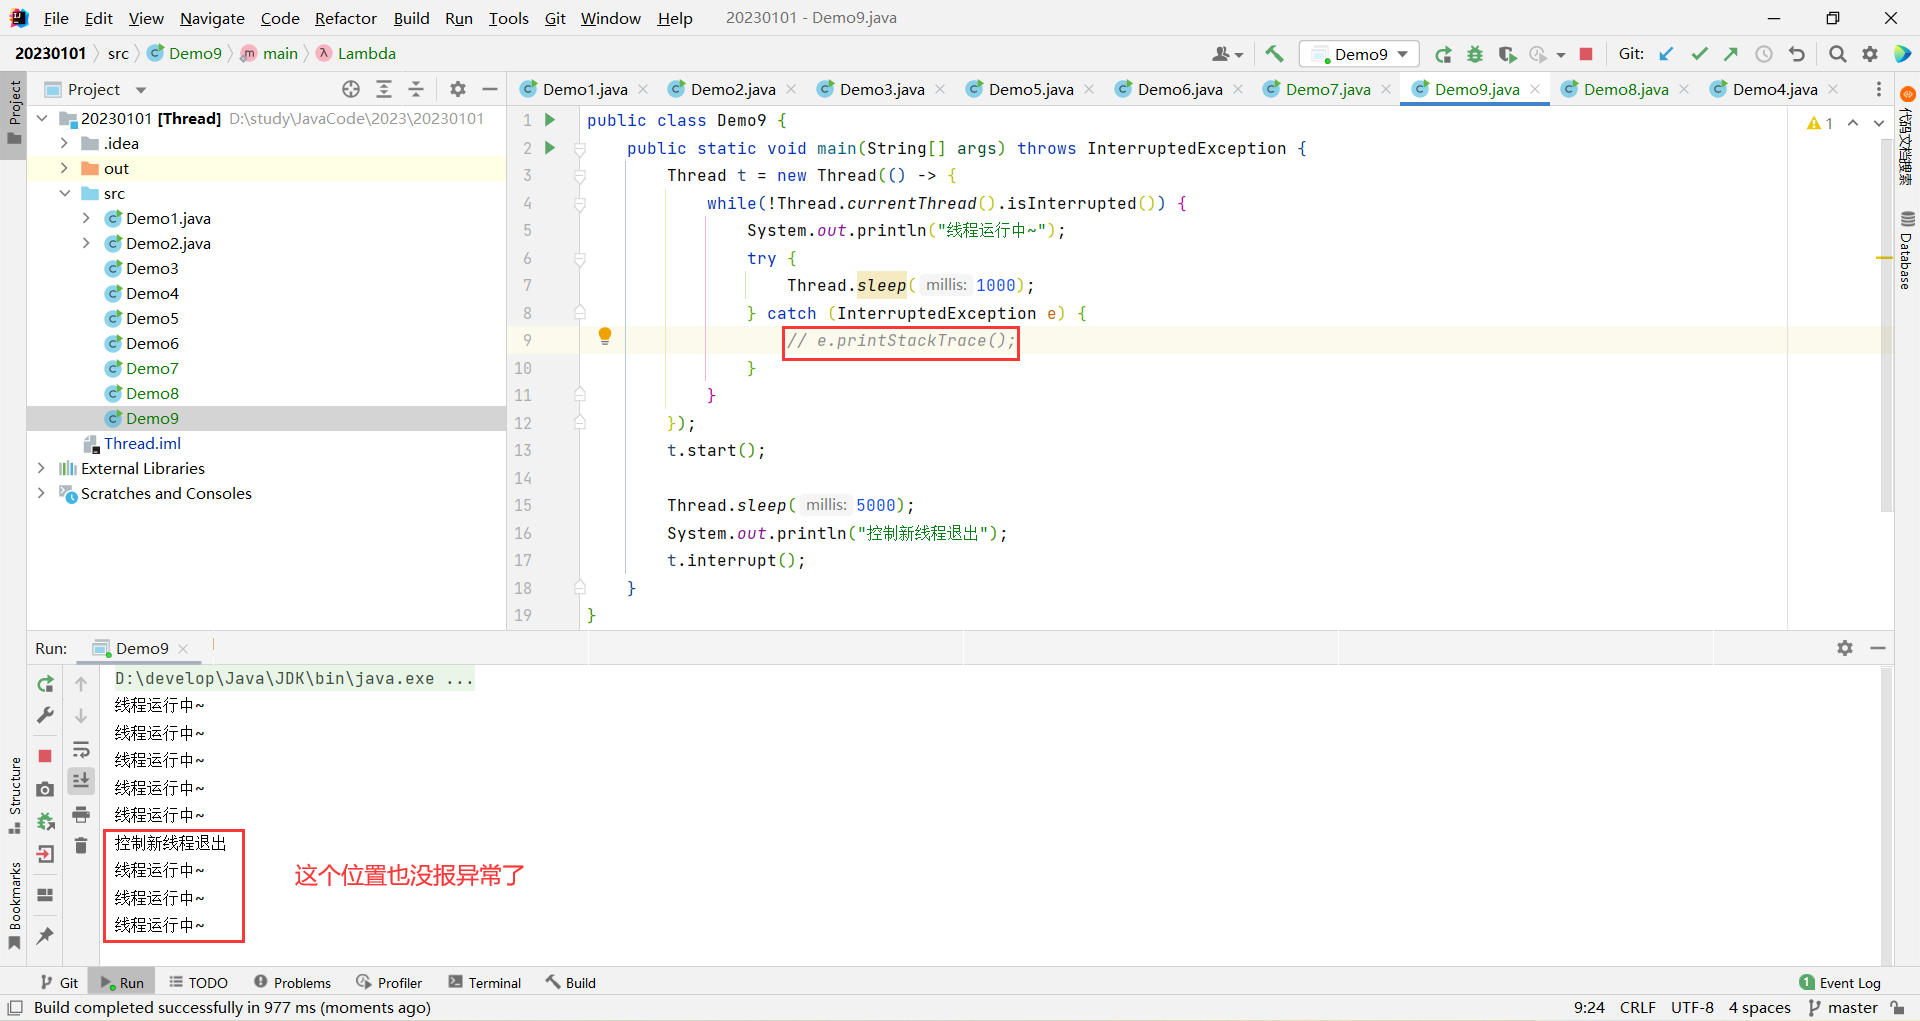Image resolution: width=1920 pixels, height=1021 pixels.
Task: Expand External Libraries node
Action: (x=41, y=468)
